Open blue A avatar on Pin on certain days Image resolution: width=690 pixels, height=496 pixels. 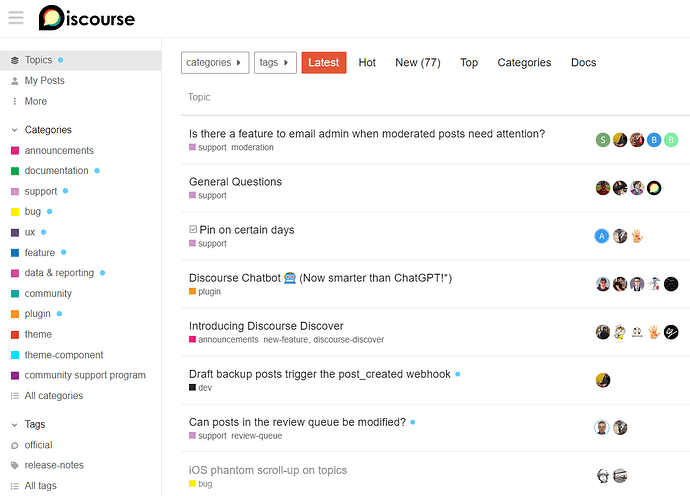602,236
